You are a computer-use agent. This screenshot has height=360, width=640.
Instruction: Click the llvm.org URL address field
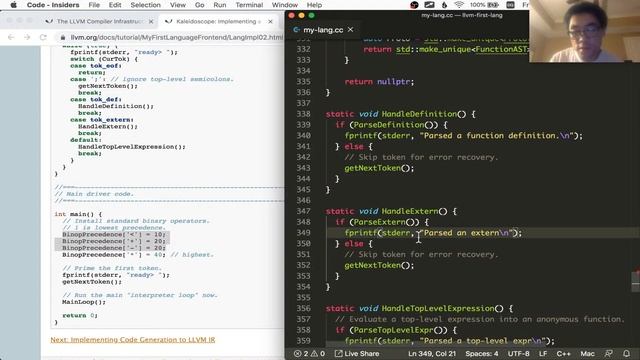pos(176,38)
